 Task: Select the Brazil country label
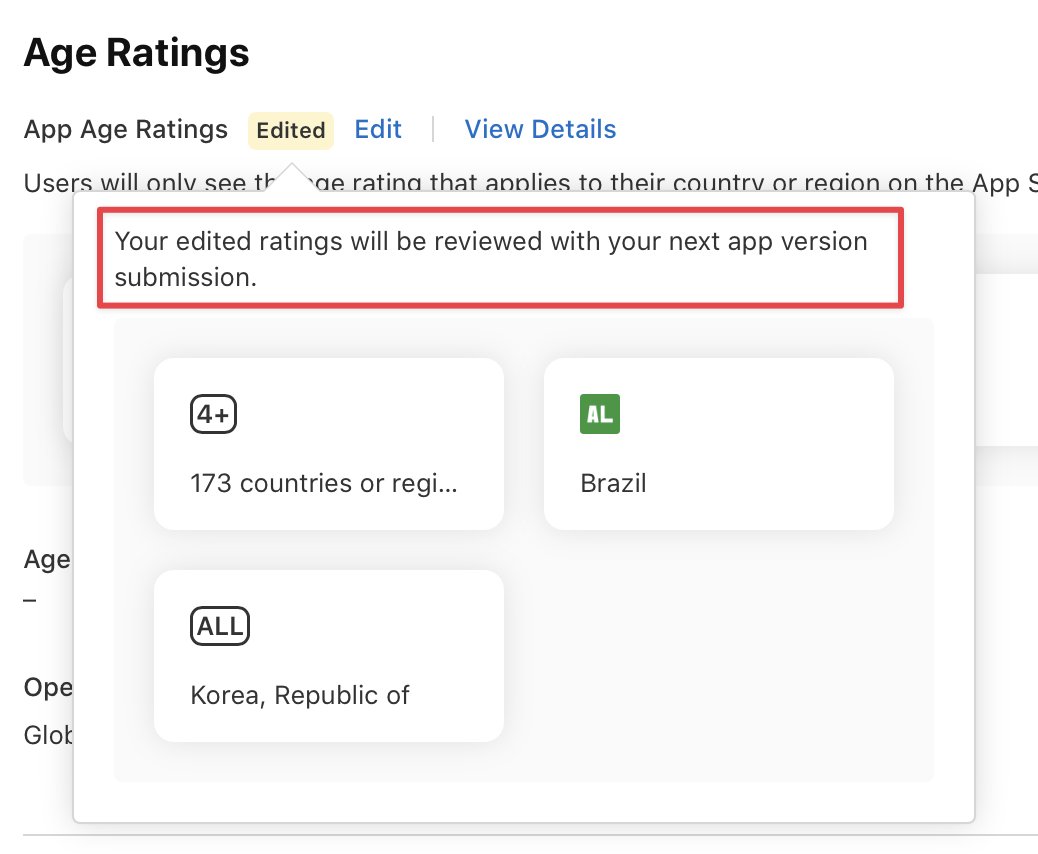coord(613,484)
